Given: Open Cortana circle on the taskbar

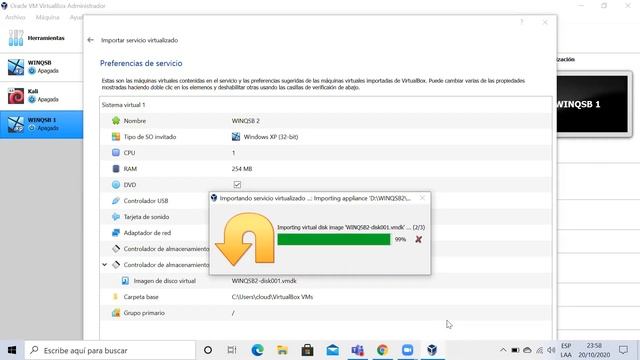Looking at the screenshot, I should (208, 350).
